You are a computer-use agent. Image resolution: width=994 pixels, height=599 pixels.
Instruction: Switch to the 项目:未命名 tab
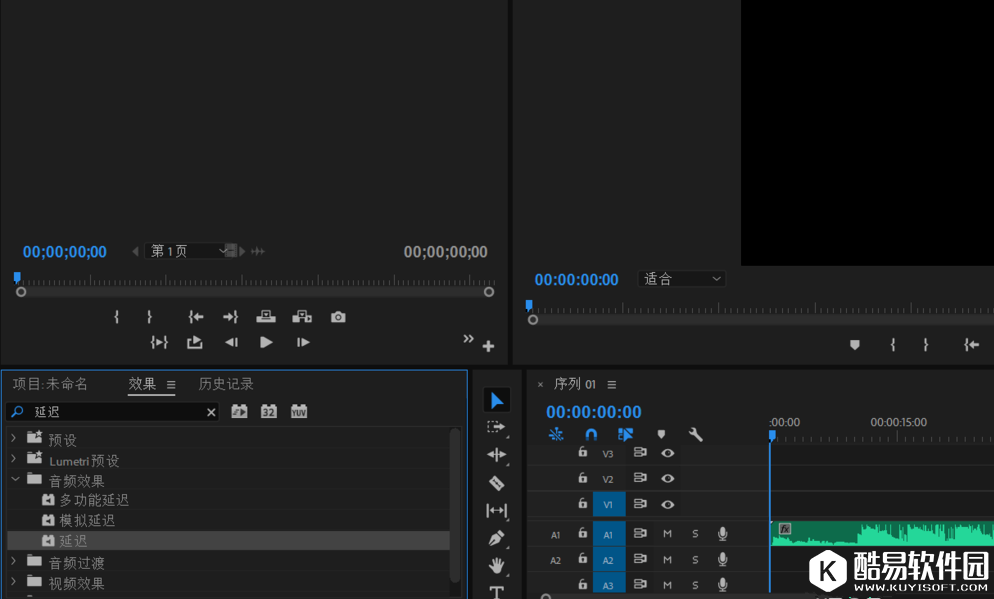coord(50,384)
